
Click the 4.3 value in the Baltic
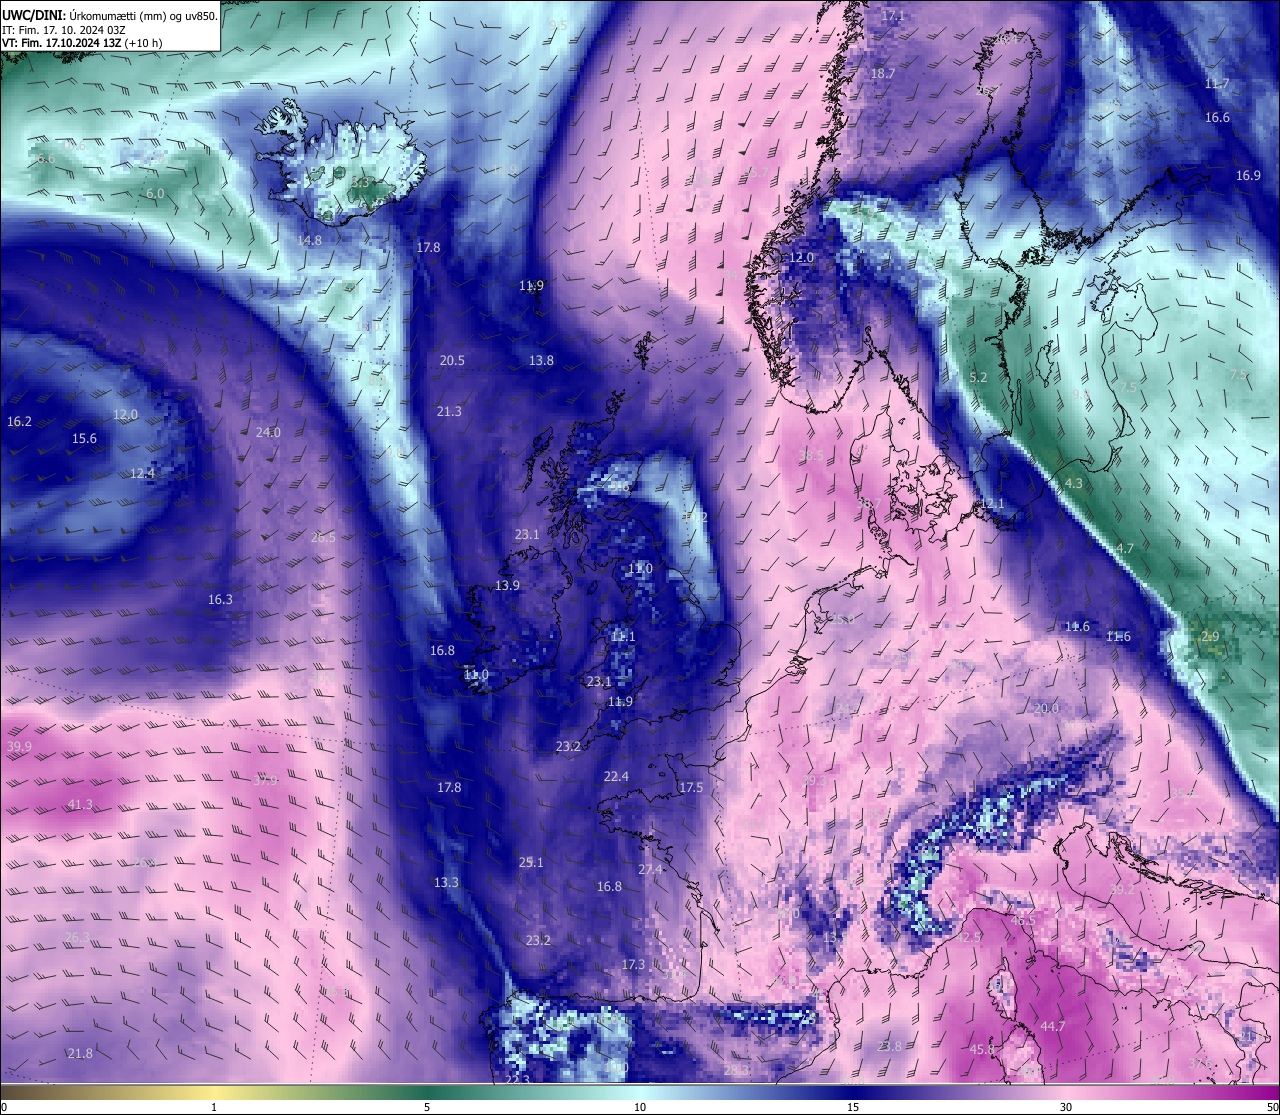1073,482
